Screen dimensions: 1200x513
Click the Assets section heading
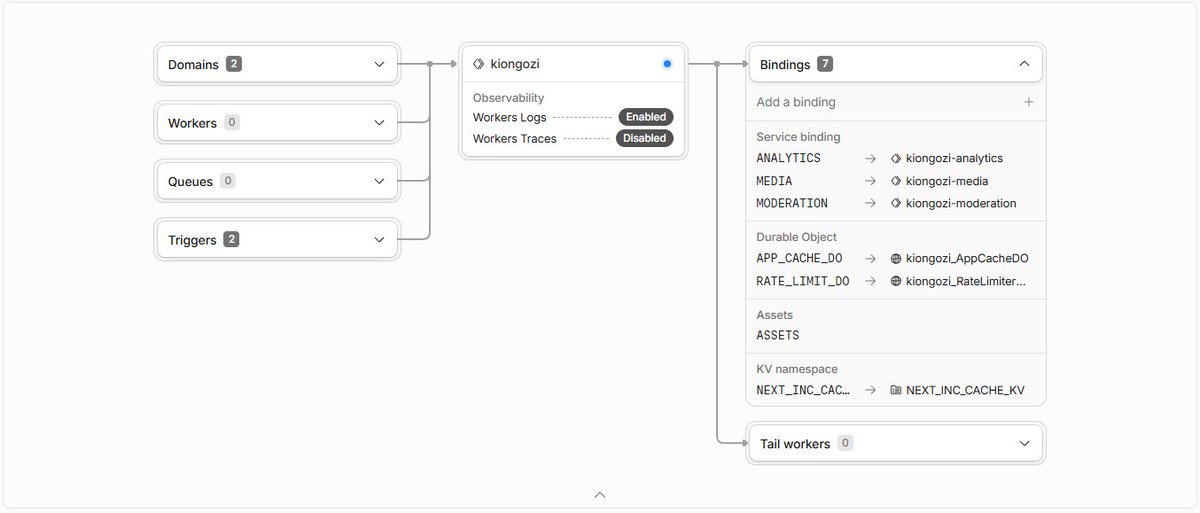[775, 315]
